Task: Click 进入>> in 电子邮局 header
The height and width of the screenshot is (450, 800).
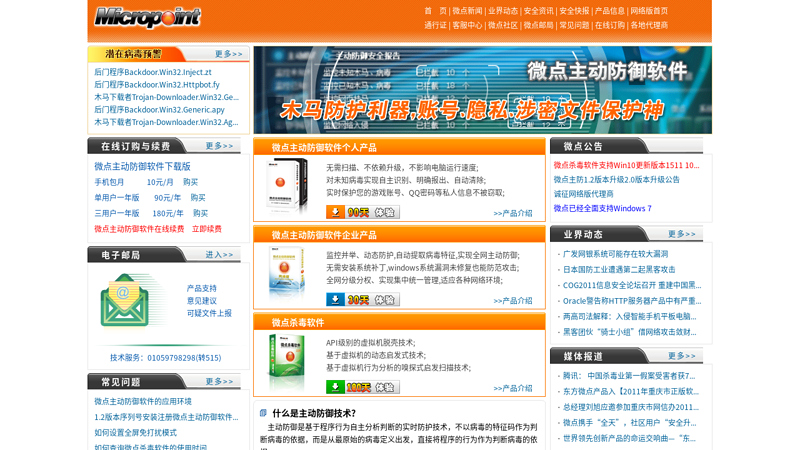Action: pos(219,255)
